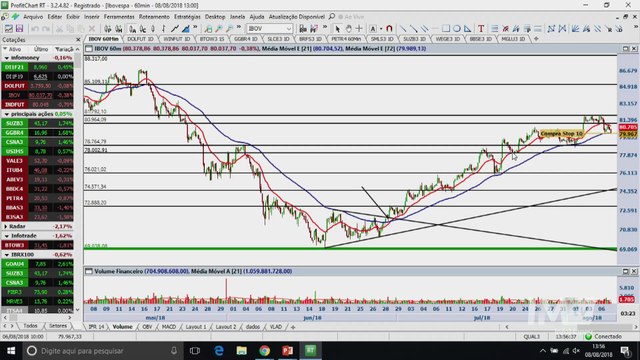640x360 pixels.
Task: Select the VLAD bottom tab
Action: [276, 327]
